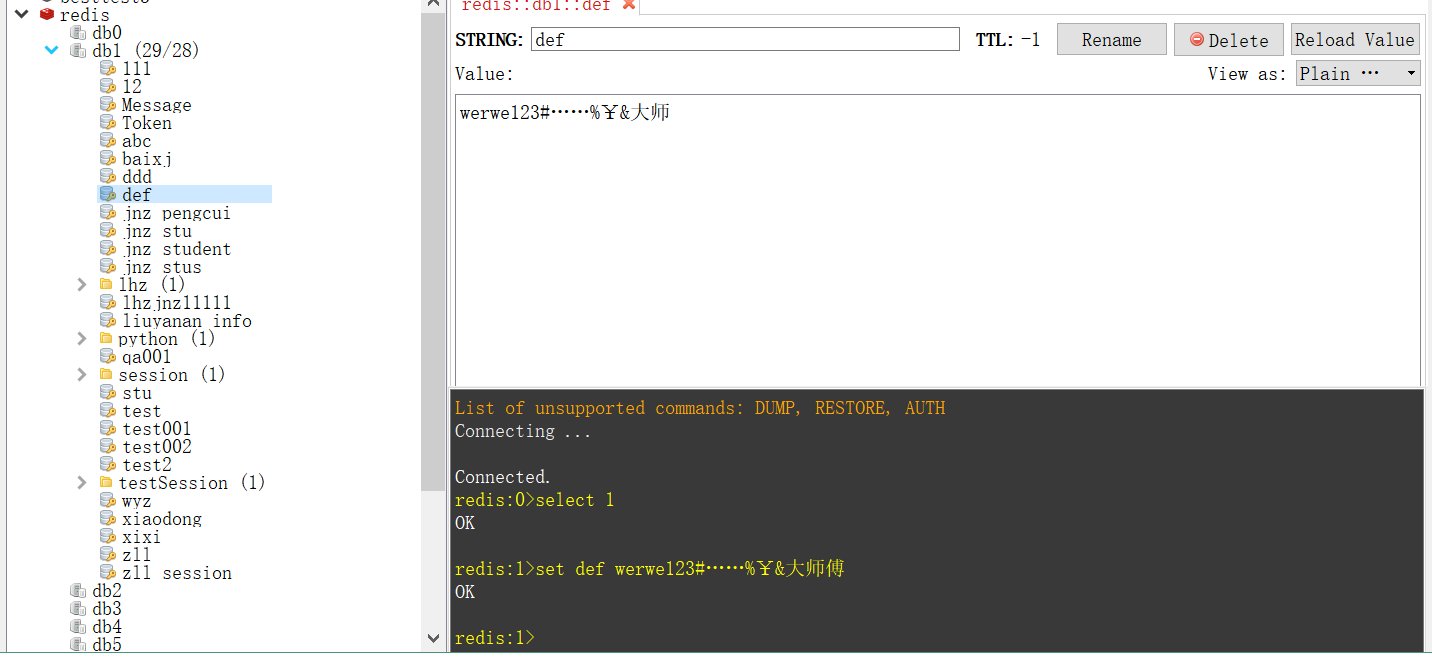Click the 'select 1' command in console
Screen dimensions: 1432x661
tap(534, 500)
